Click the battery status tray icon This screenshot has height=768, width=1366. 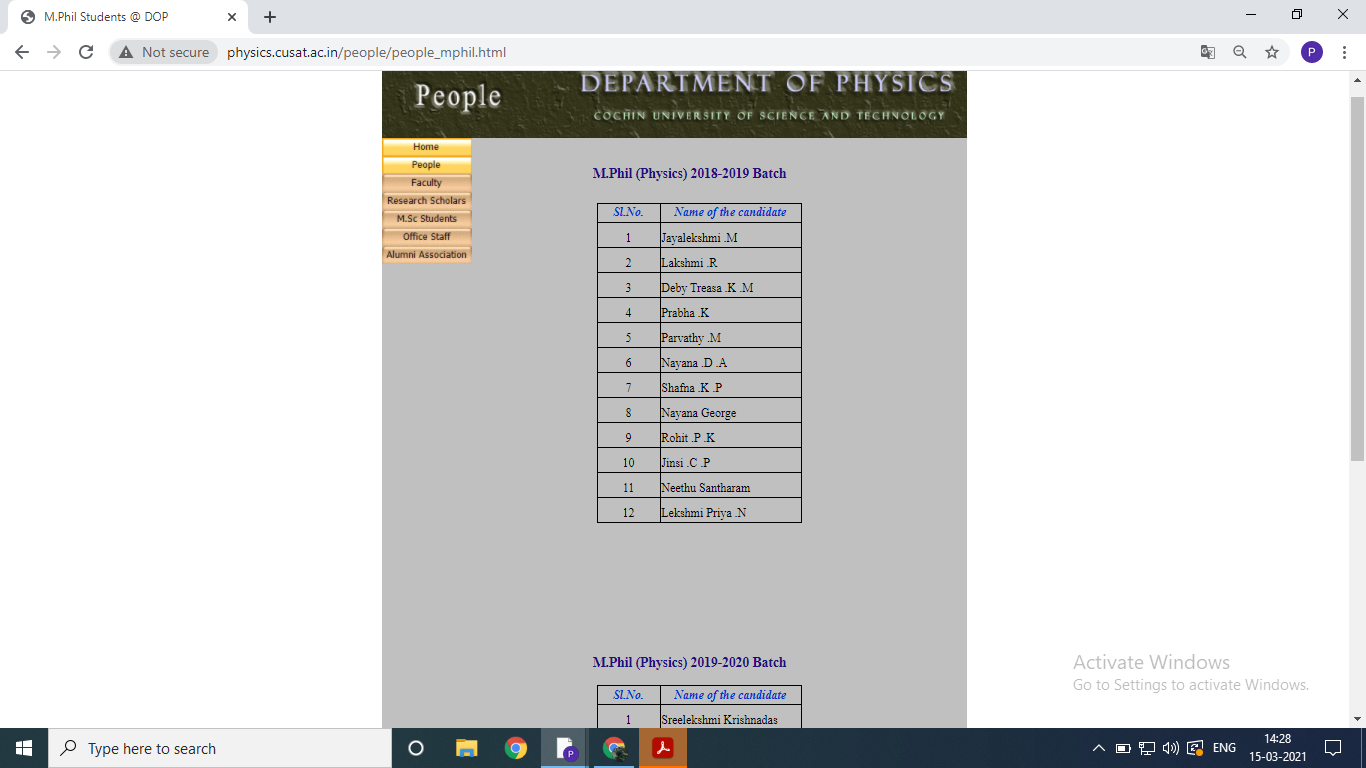tap(1123, 748)
